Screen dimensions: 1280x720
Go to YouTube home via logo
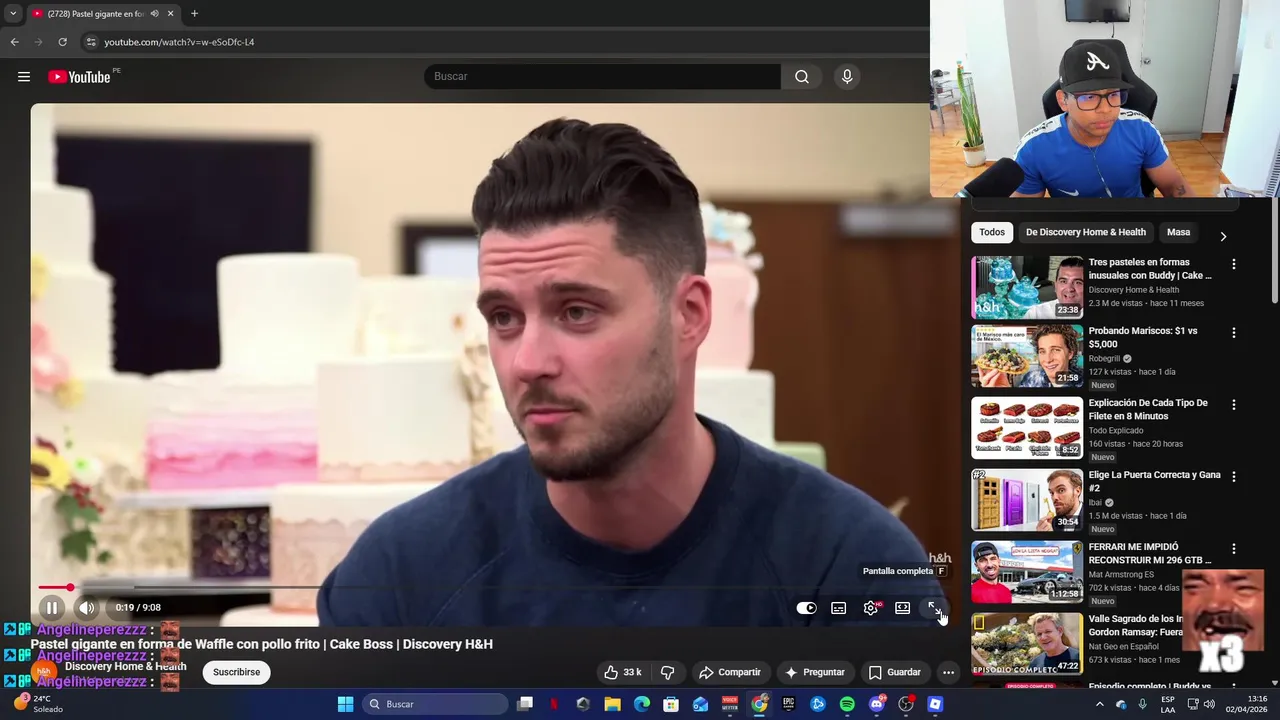click(79, 77)
